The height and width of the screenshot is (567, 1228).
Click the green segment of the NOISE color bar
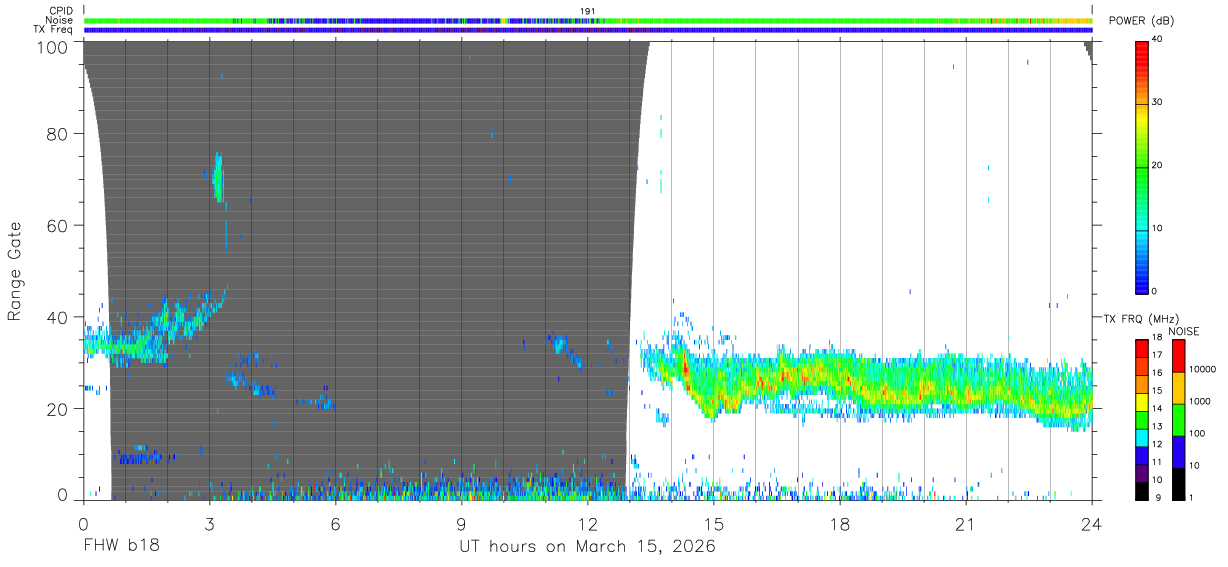click(x=1178, y=418)
